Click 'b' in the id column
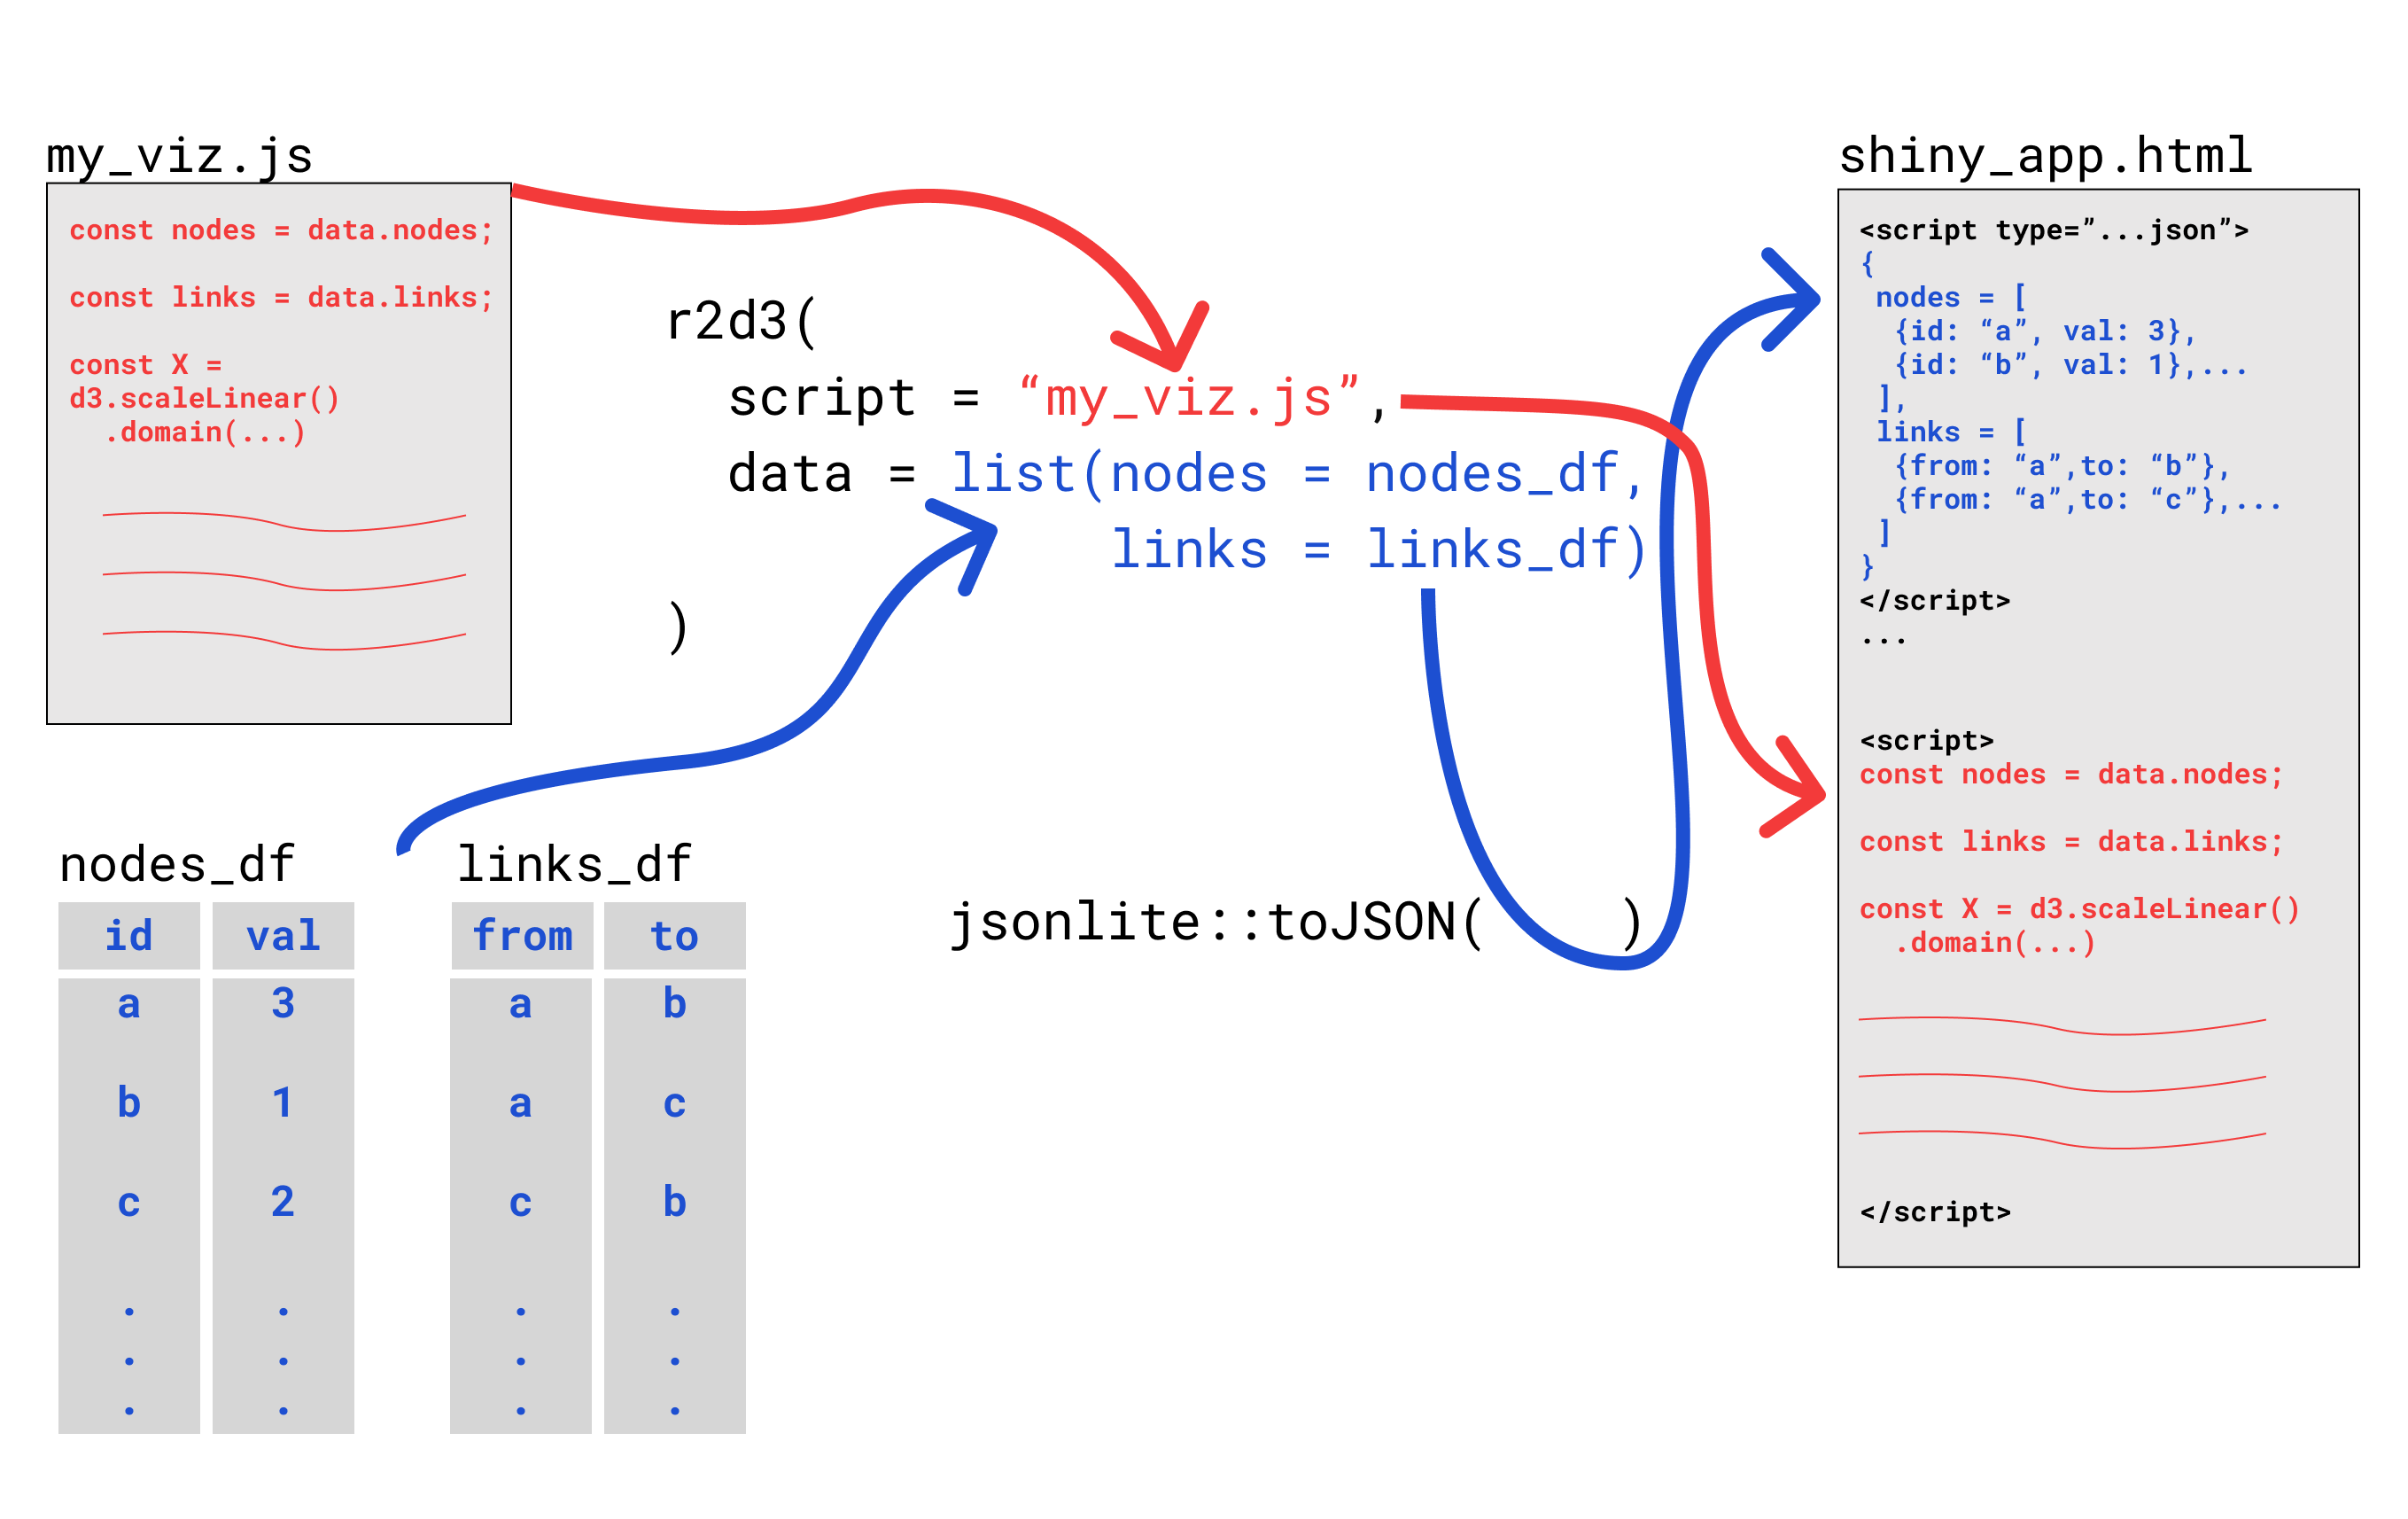The height and width of the screenshot is (1519, 2408). click(129, 1103)
